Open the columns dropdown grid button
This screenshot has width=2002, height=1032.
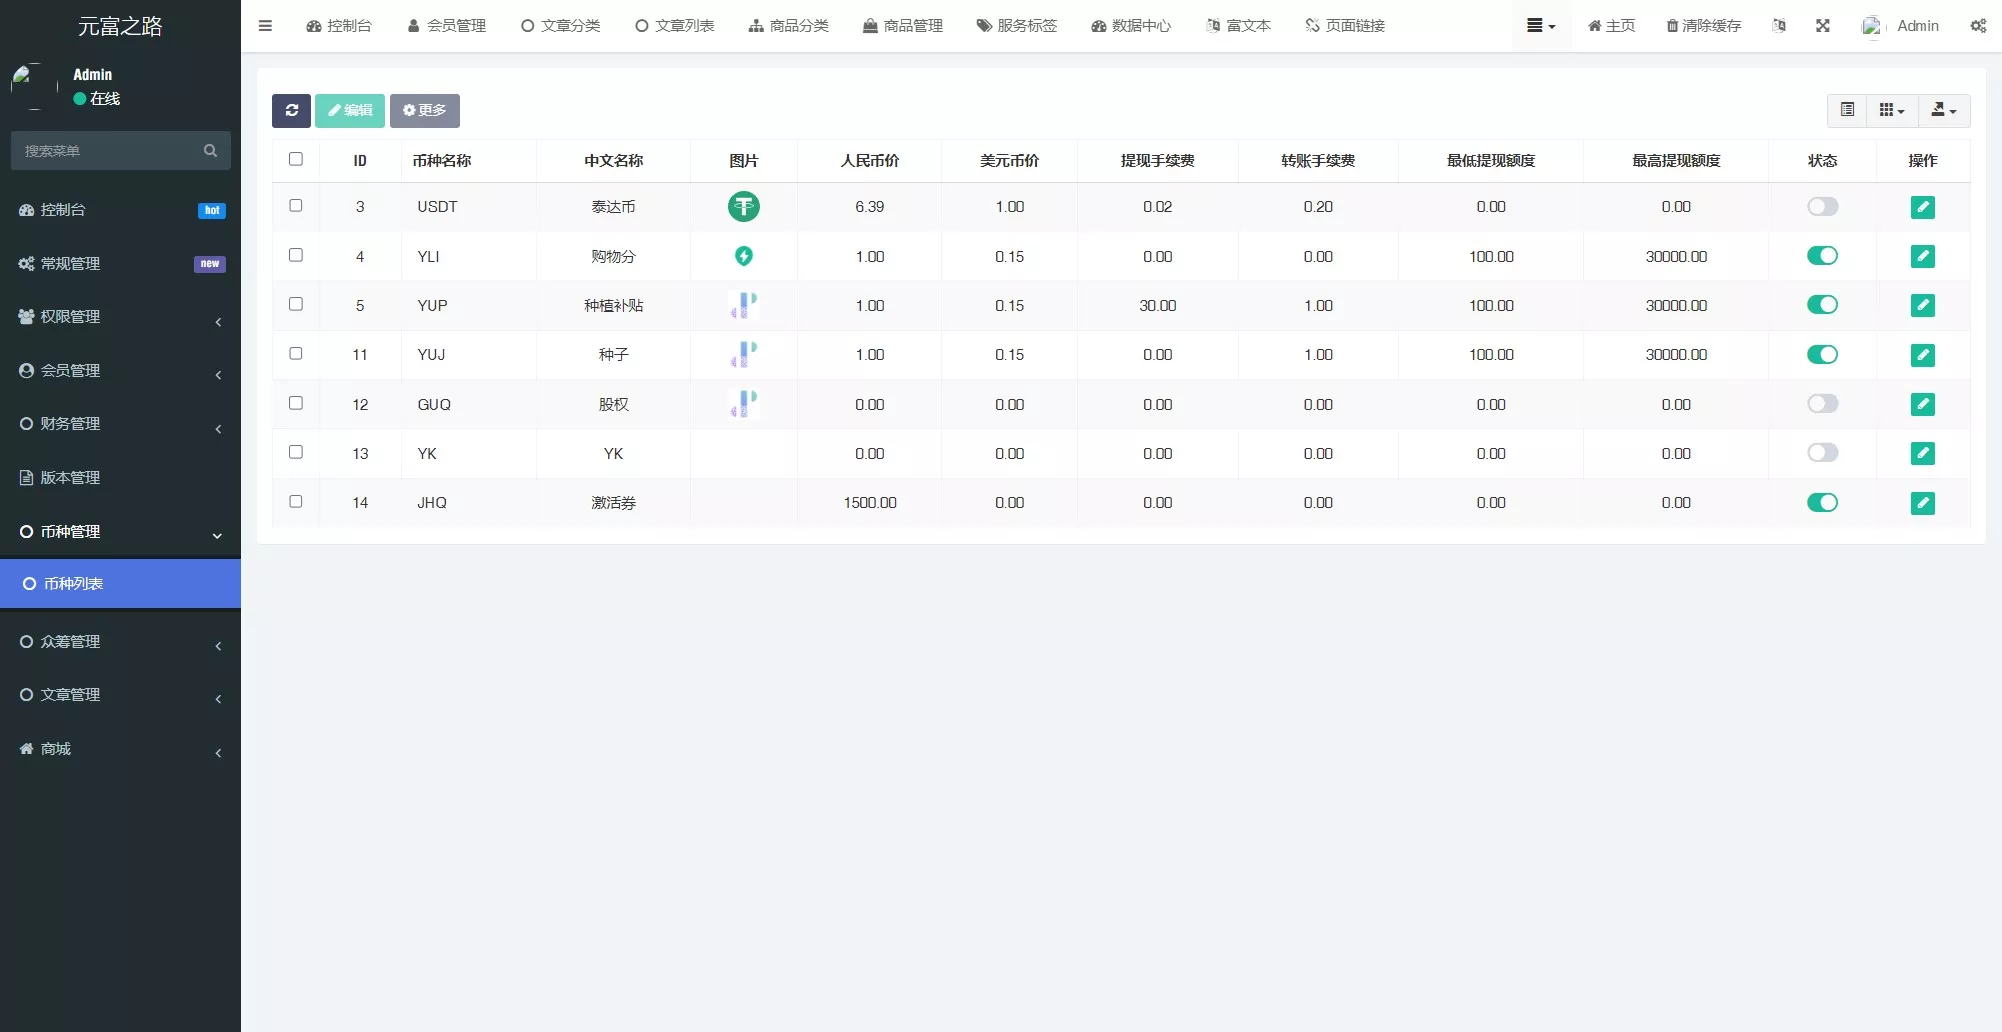click(x=1891, y=110)
